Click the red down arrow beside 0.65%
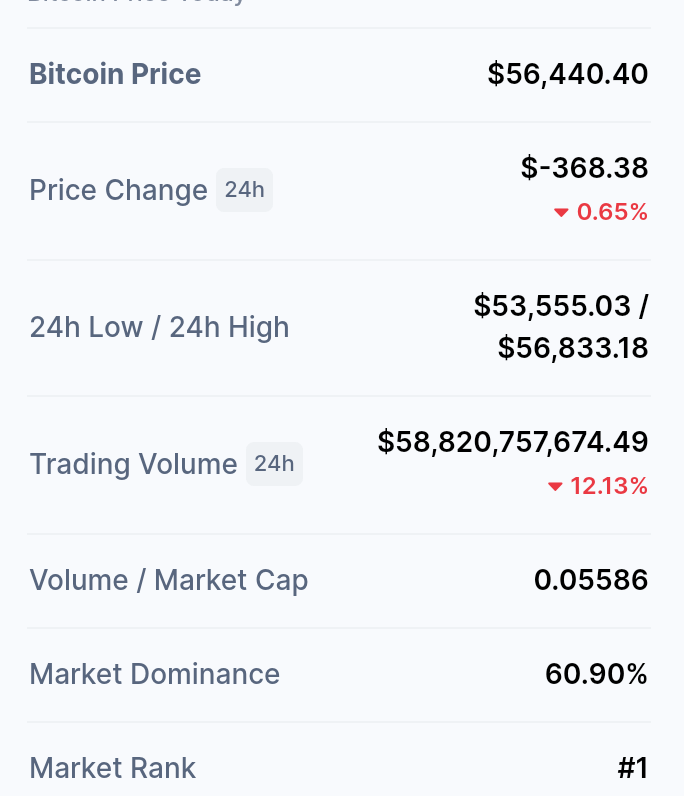Image resolution: width=684 pixels, height=796 pixels. coord(561,213)
